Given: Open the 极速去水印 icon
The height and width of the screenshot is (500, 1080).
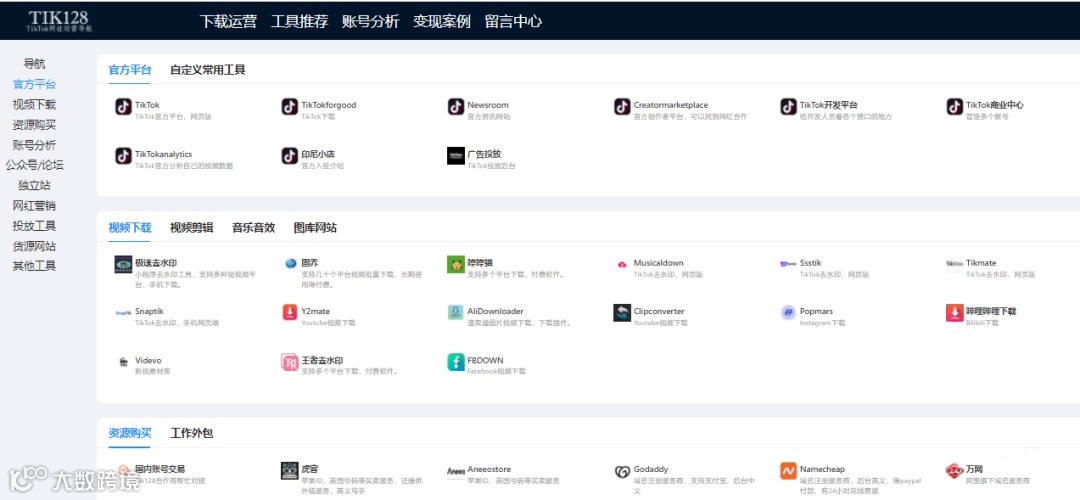Looking at the screenshot, I should 123,264.
